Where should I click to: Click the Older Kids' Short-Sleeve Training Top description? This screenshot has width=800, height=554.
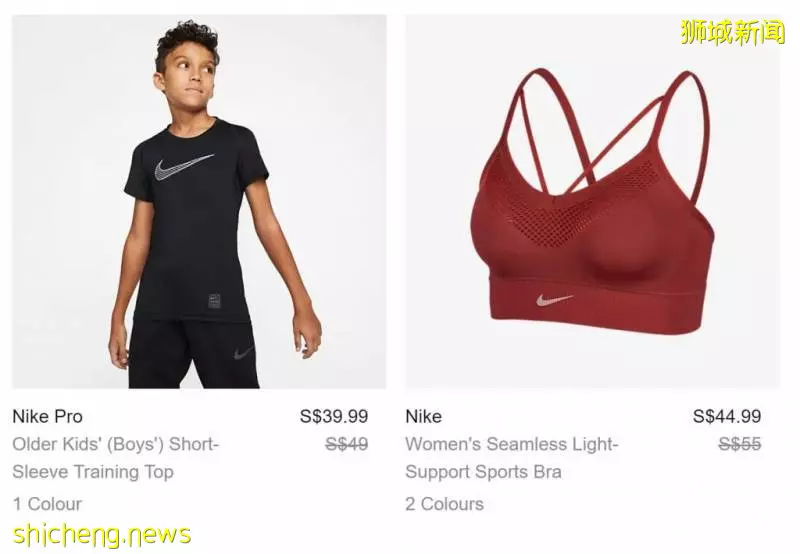coord(115,458)
